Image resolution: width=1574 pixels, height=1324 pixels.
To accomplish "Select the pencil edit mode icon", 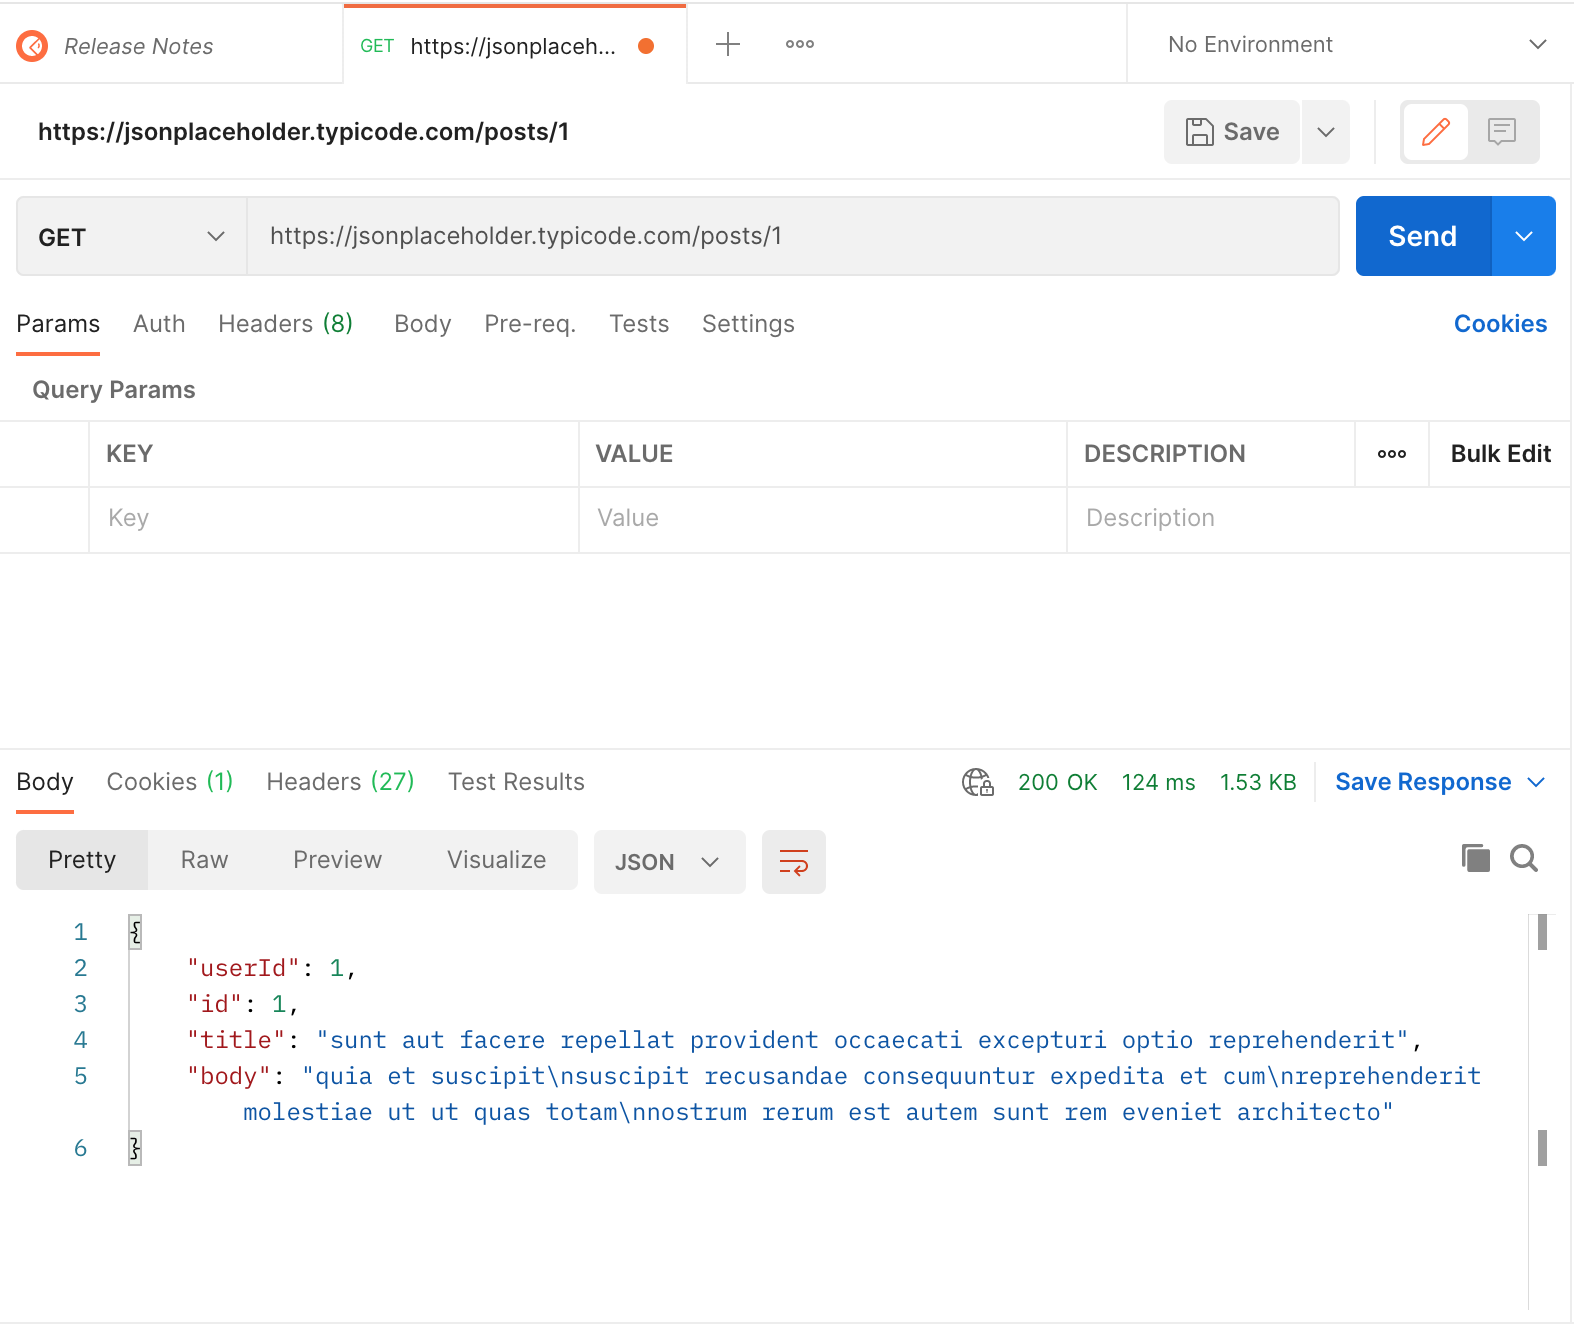I will tap(1436, 132).
